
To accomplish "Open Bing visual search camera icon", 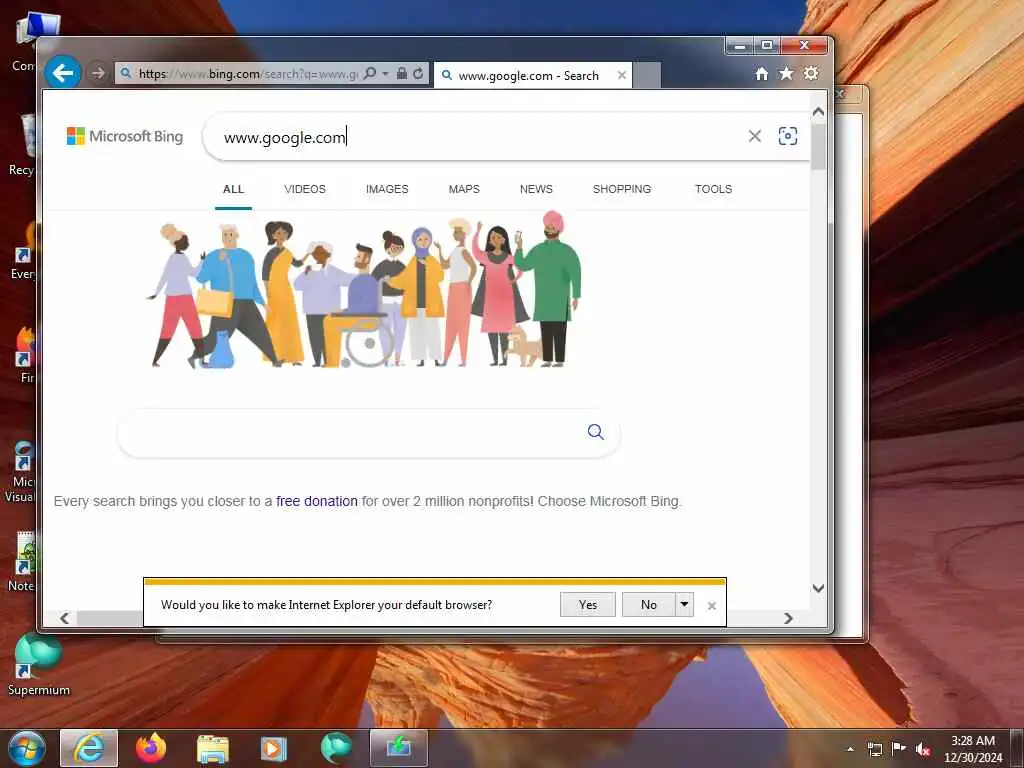I will (788, 136).
